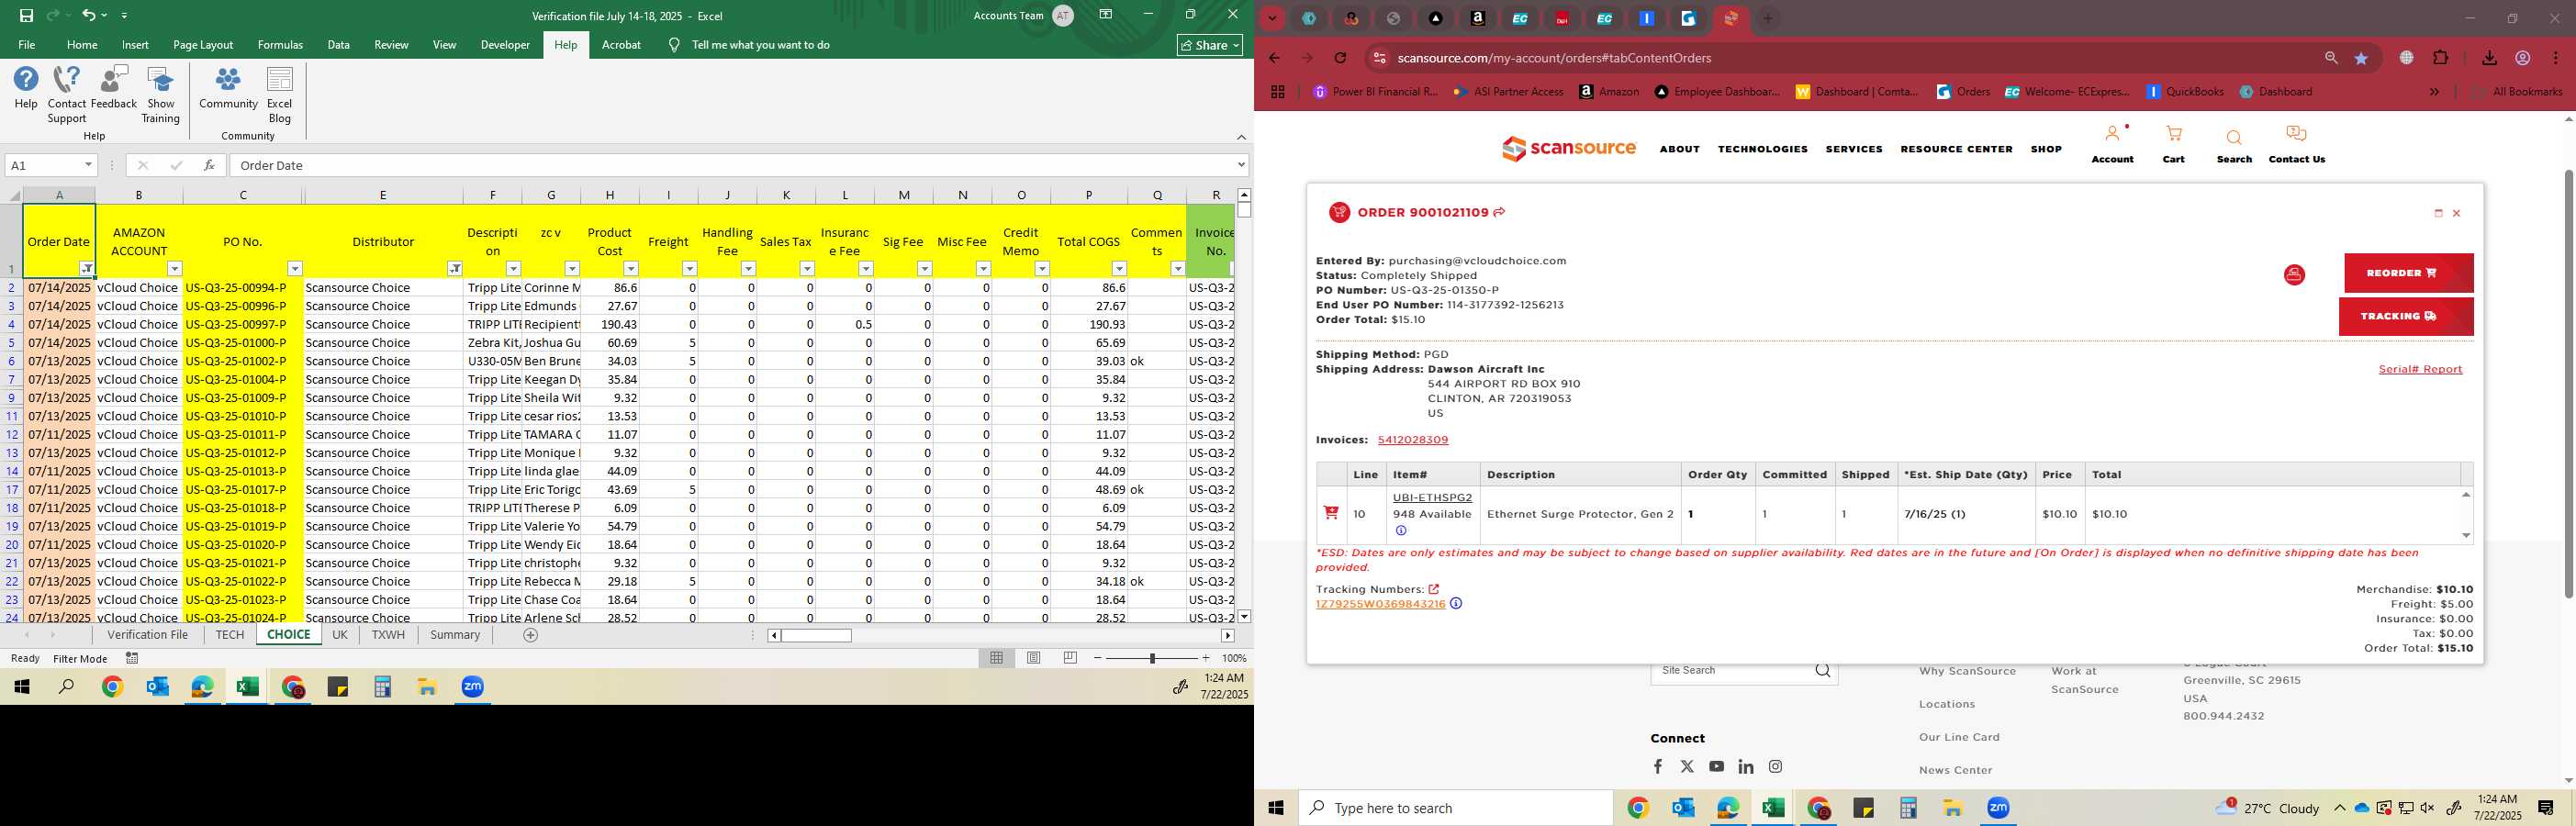Undo the last action in Excel
Image resolution: width=2576 pixels, height=826 pixels.
click(x=89, y=15)
